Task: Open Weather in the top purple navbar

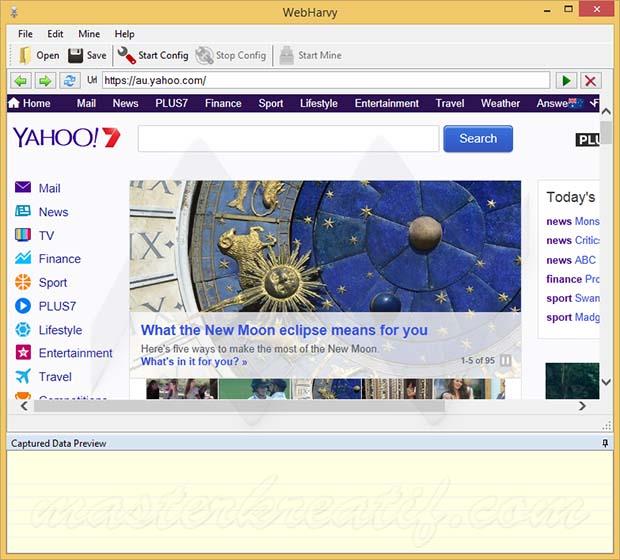Action: click(500, 103)
